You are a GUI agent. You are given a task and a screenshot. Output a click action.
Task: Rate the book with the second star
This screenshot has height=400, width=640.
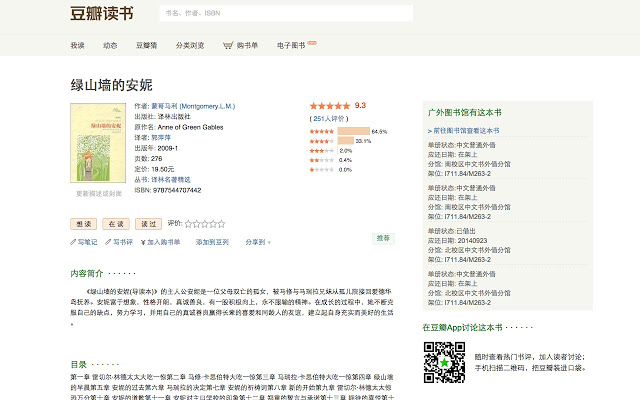(x=196, y=224)
